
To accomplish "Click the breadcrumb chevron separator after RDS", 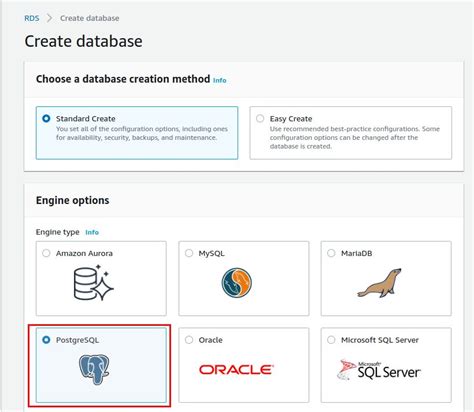I will (x=49, y=18).
